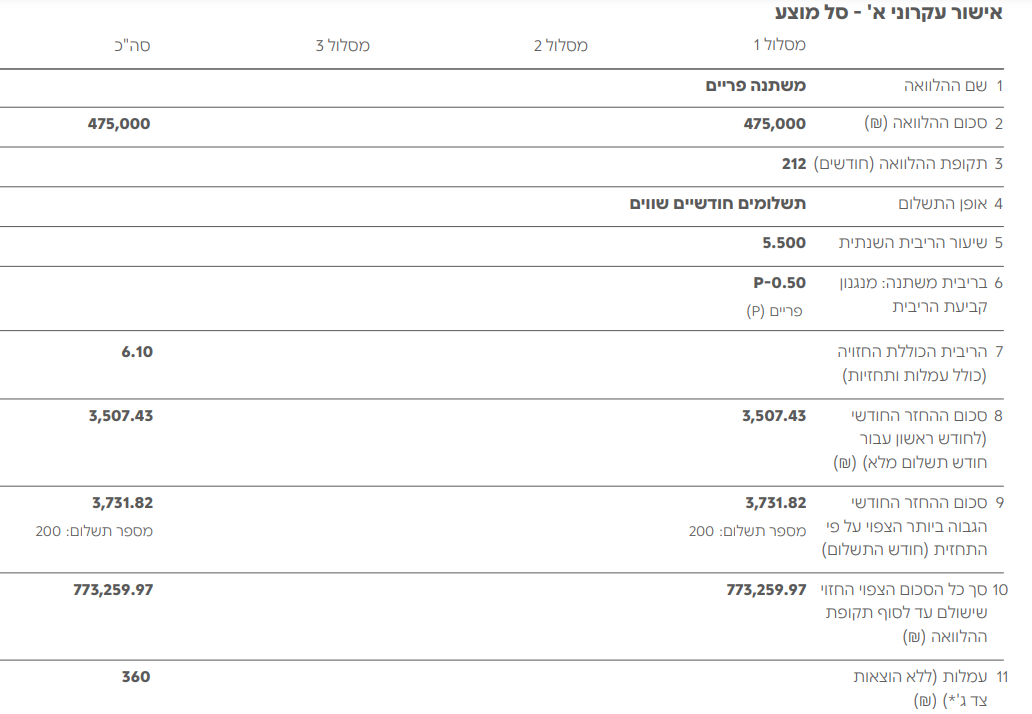Click 3,731.82 in the סה"כ column

(x=122, y=503)
